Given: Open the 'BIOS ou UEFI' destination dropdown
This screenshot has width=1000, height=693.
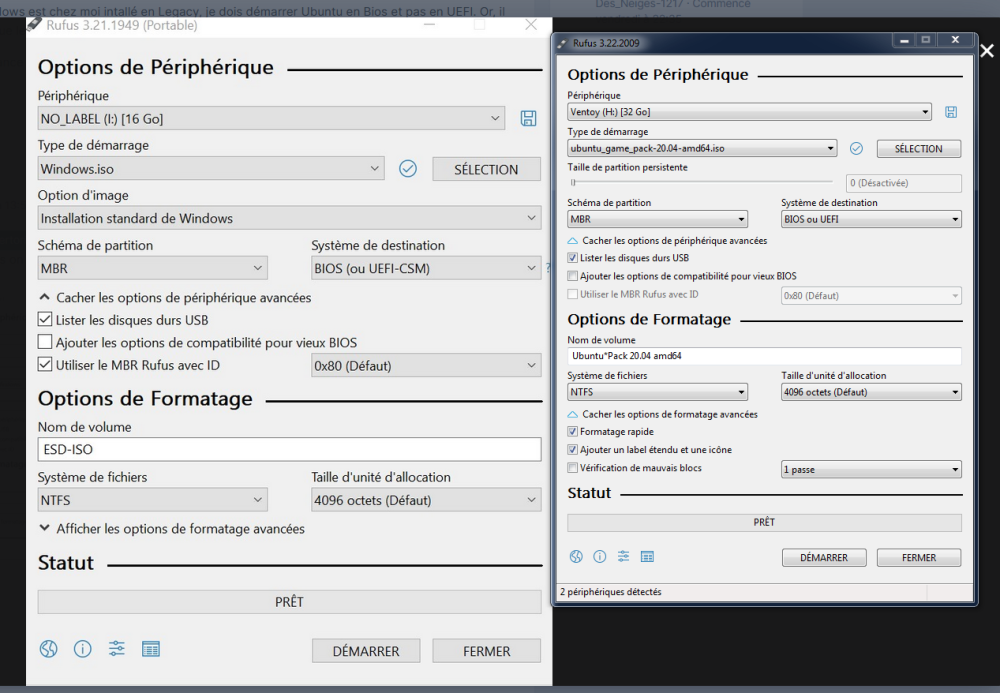Looking at the screenshot, I should click(x=870, y=220).
